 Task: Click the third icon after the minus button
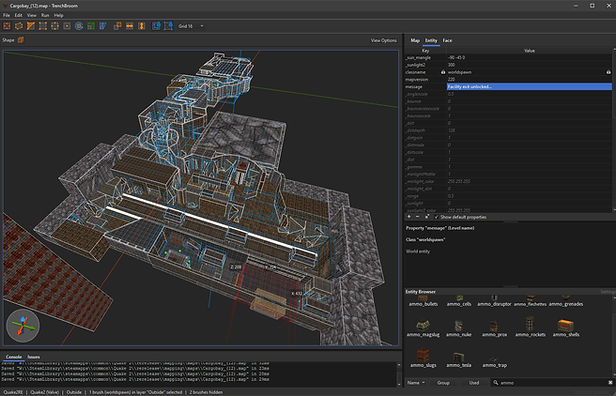pyautogui.click(x=427, y=217)
